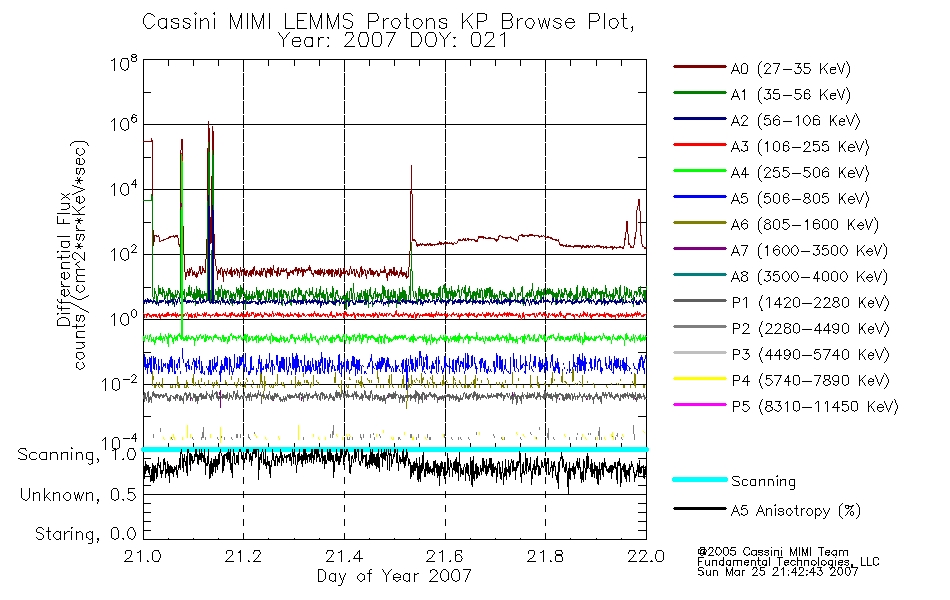Click the P4 (5740-7890 KeV) yellow legend line
This screenshot has height=600, width=950.
tap(700, 379)
